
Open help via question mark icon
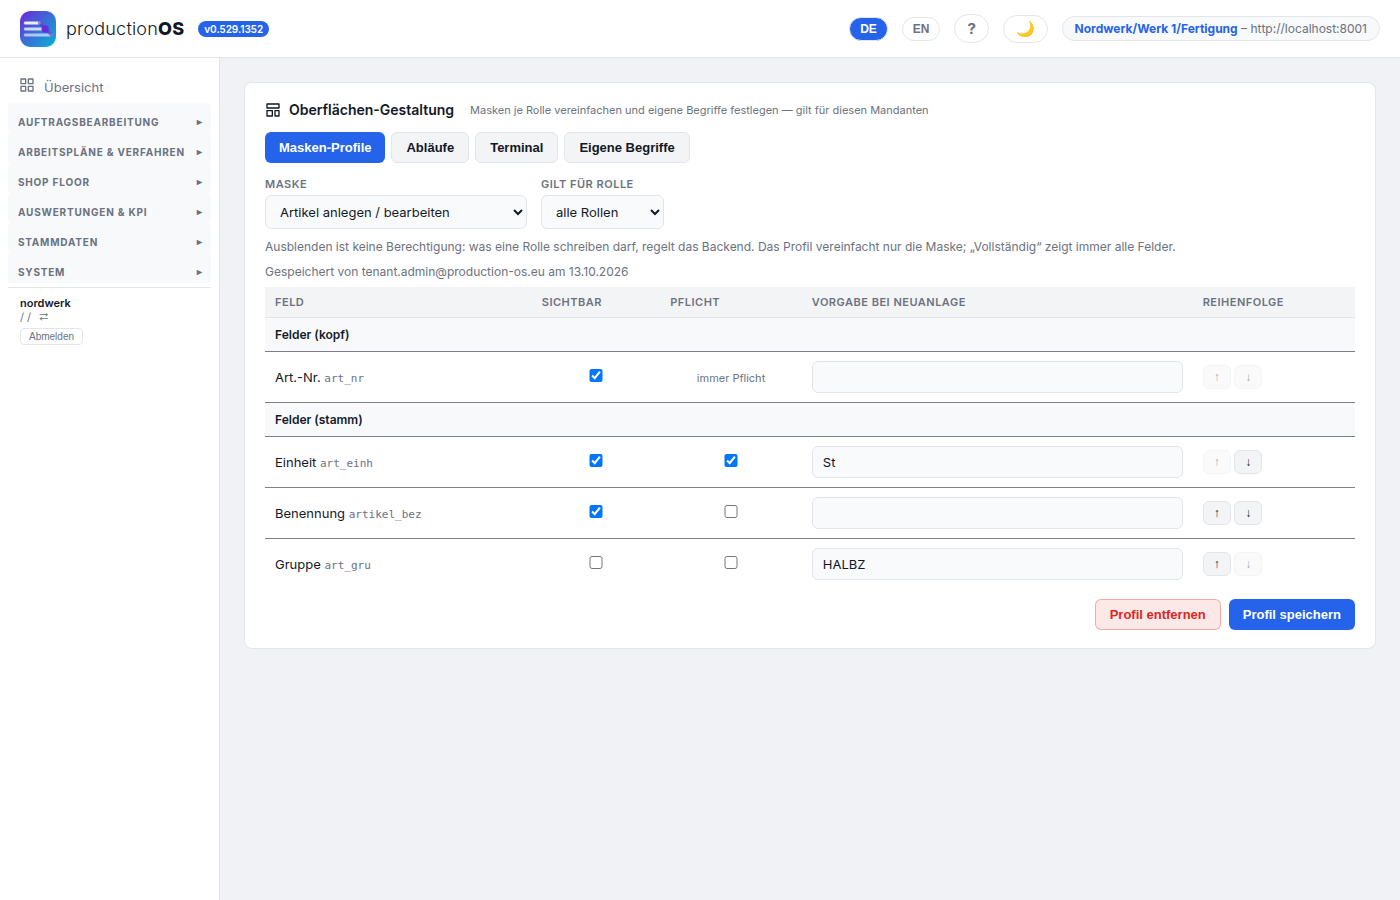(971, 29)
